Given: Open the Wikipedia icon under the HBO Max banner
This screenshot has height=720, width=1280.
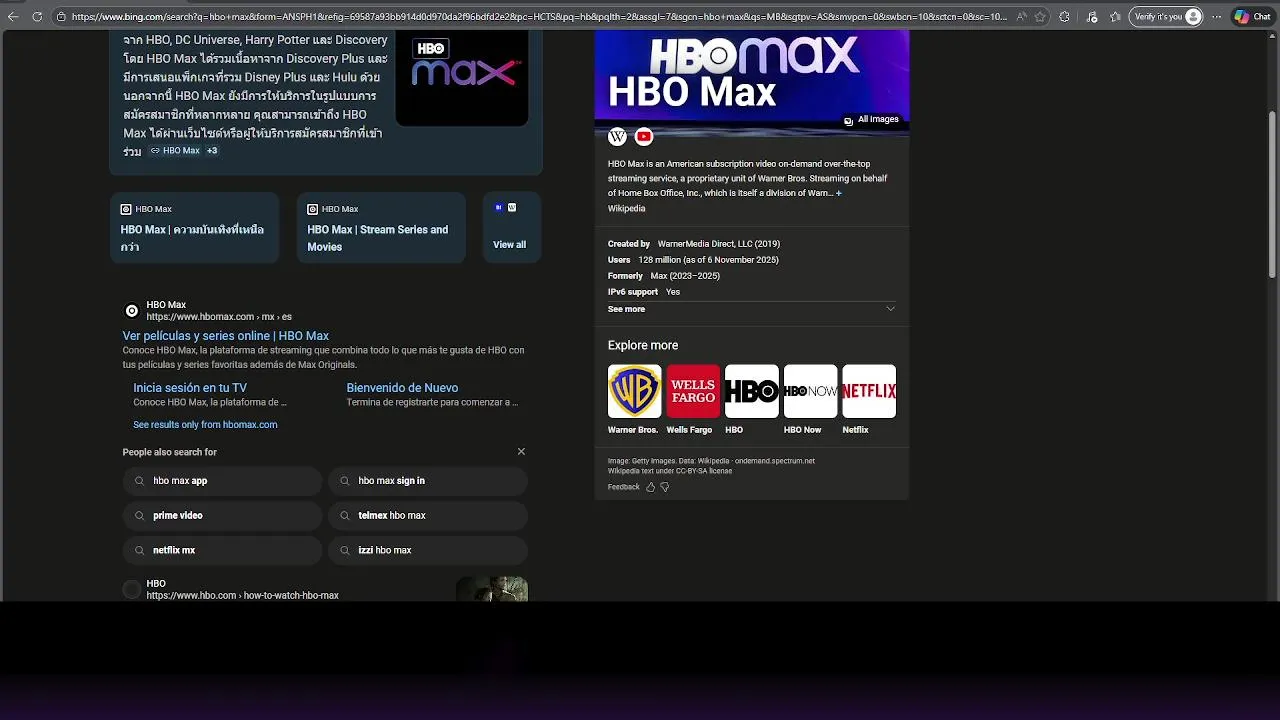Looking at the screenshot, I should (x=618, y=136).
